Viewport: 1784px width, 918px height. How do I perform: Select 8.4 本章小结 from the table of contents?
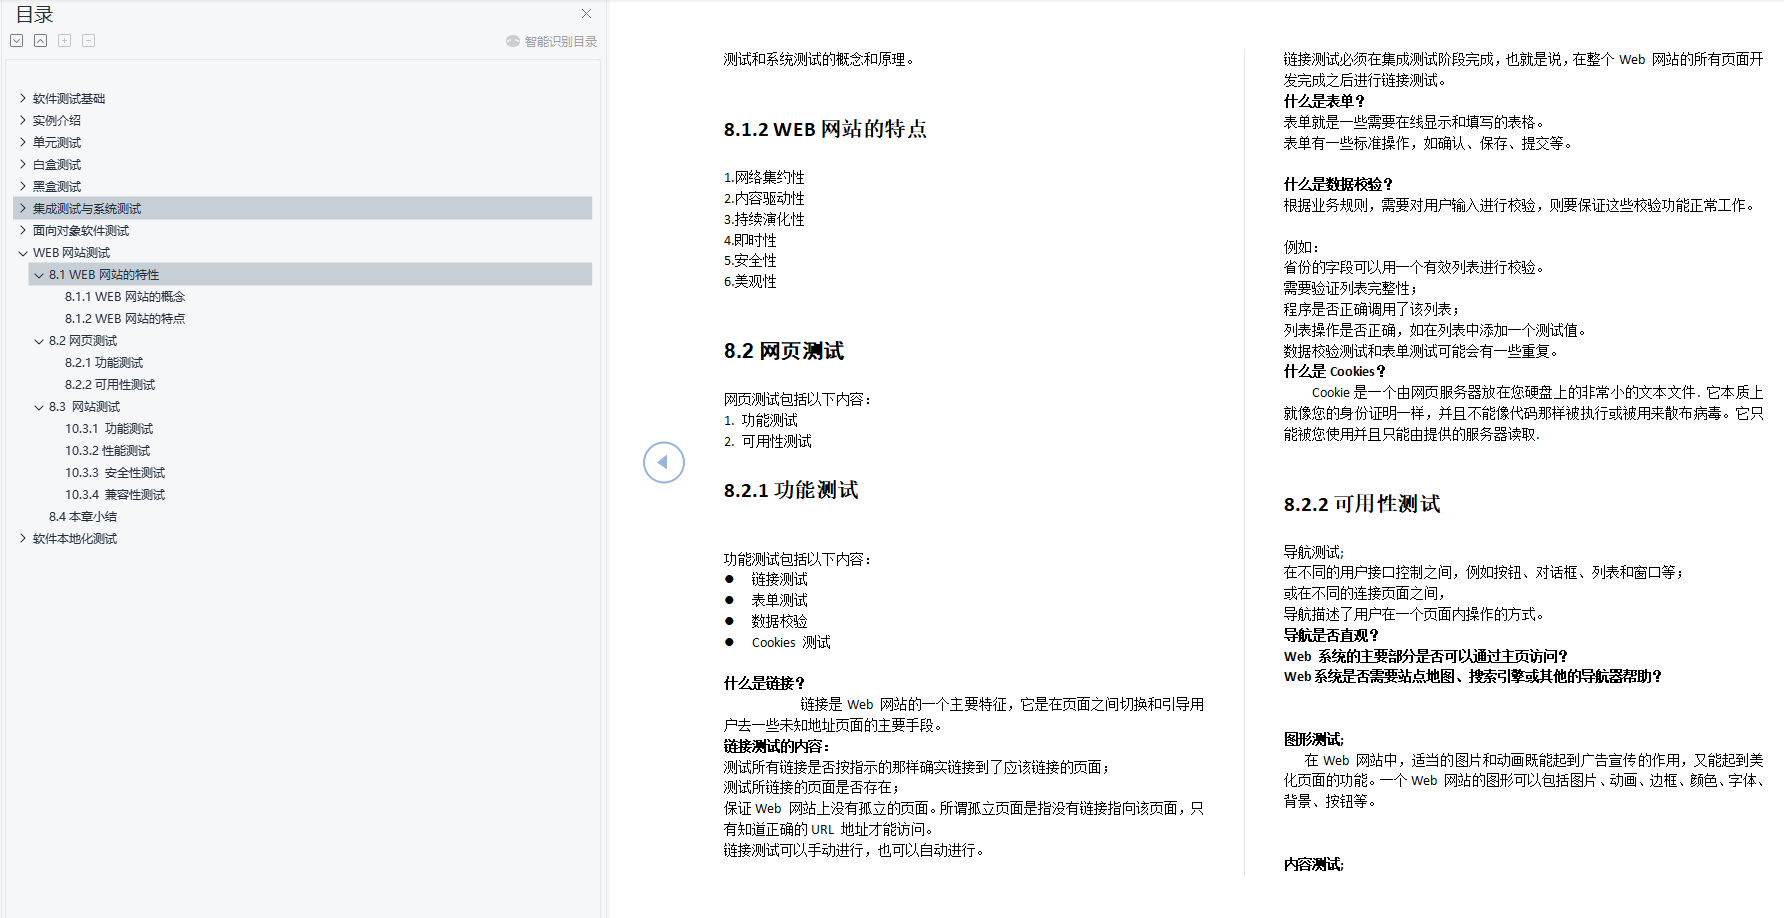pos(83,516)
